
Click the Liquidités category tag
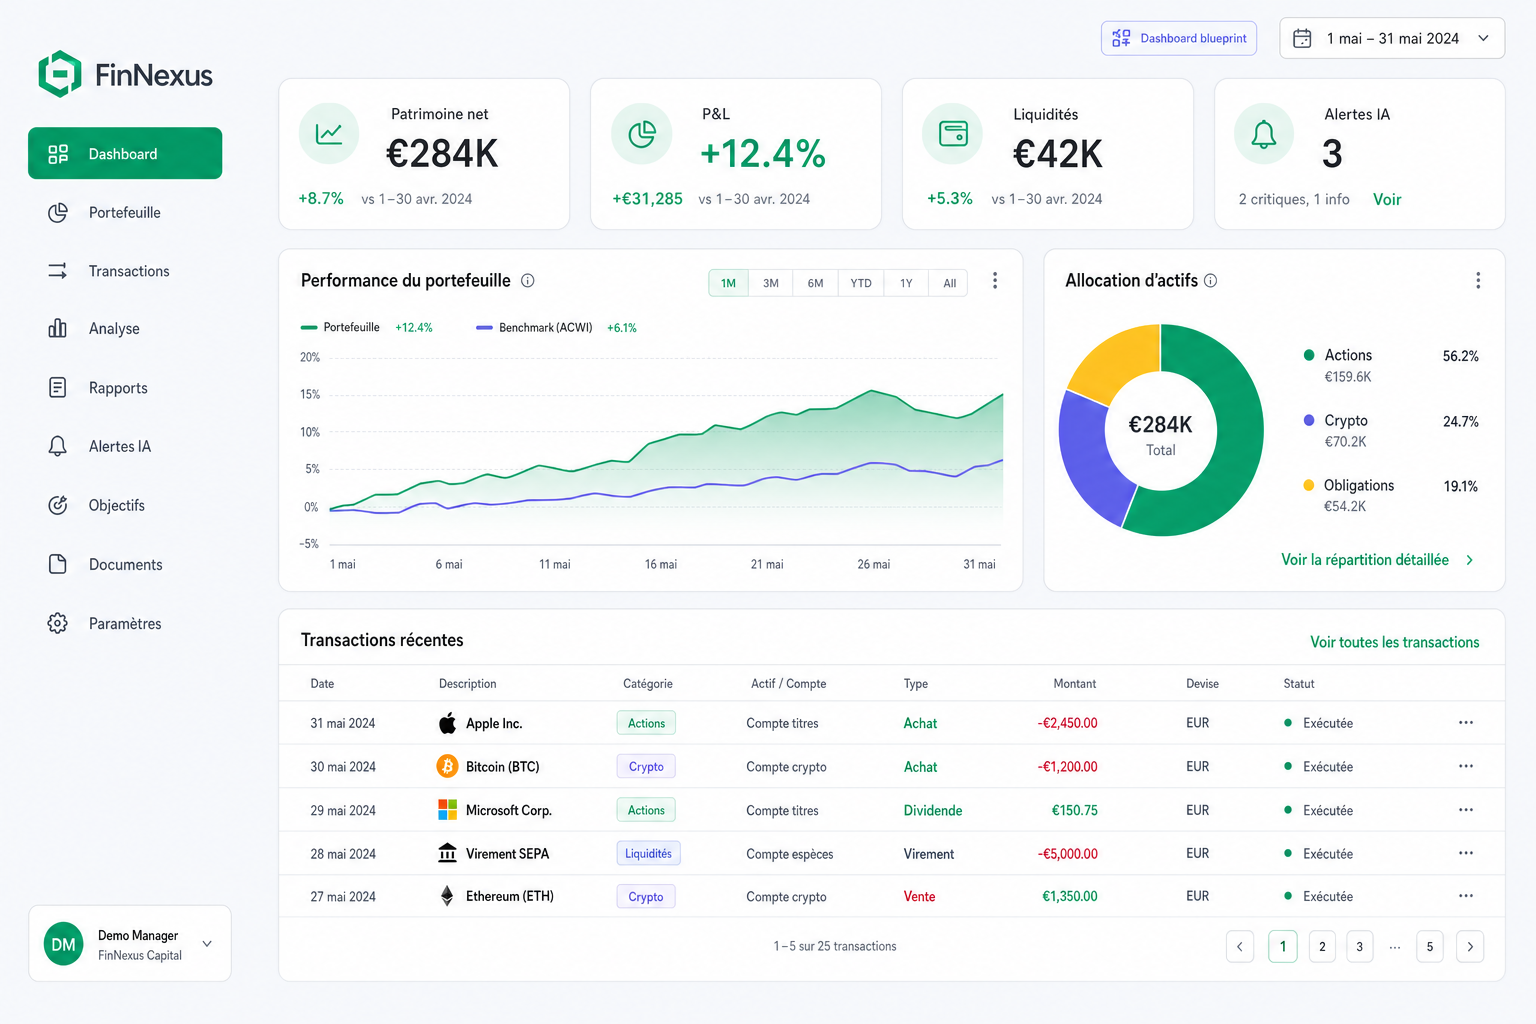coord(648,853)
